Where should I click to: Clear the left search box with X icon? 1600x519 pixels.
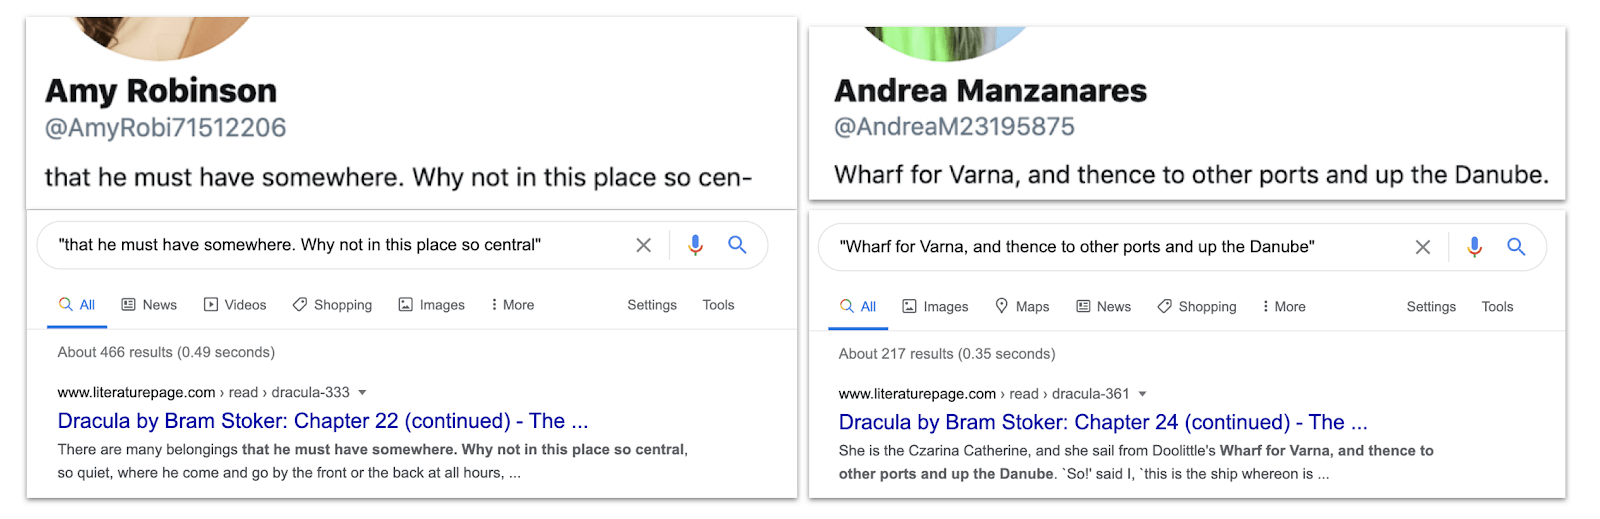click(644, 245)
